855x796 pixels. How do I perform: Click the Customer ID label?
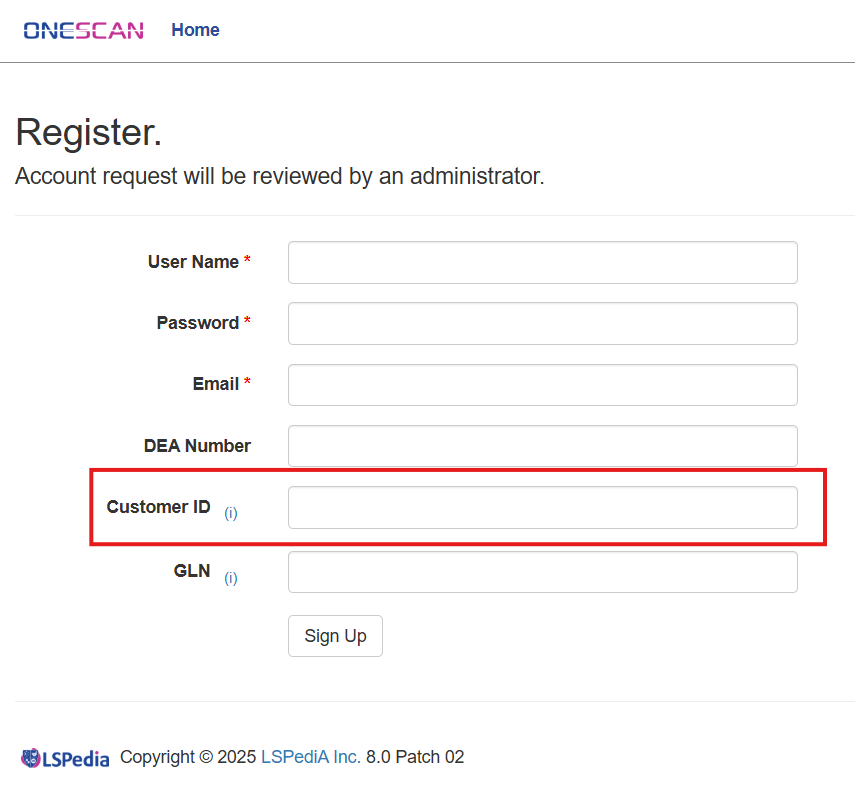coord(158,506)
